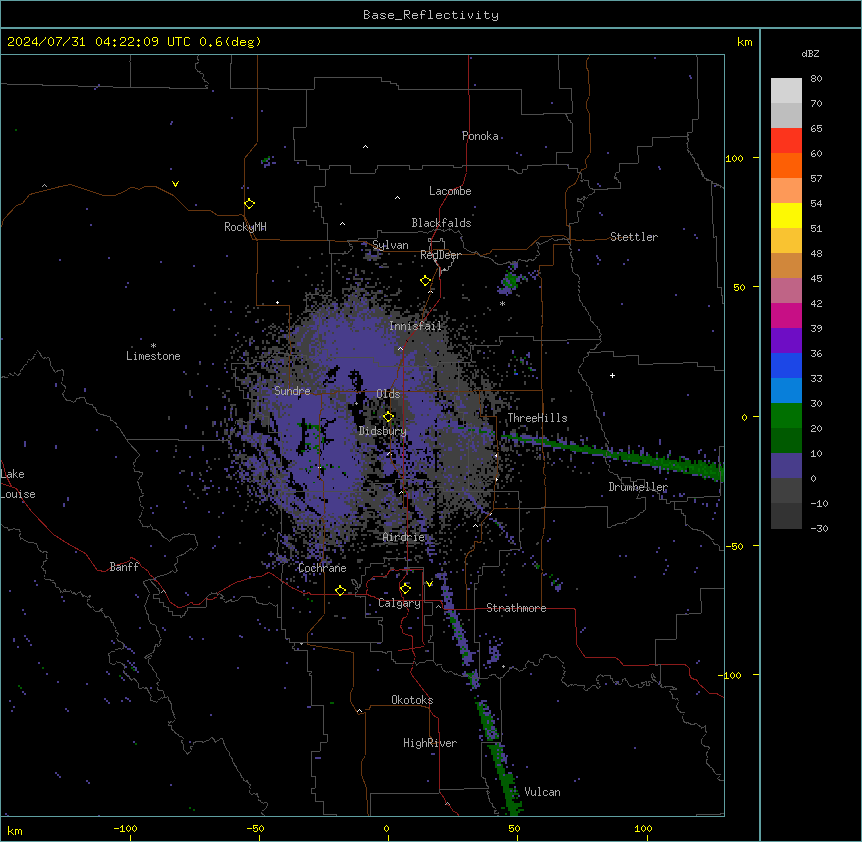Image resolution: width=862 pixels, height=842 pixels.
Task: Select the HighRiver label
Action: click(430, 743)
